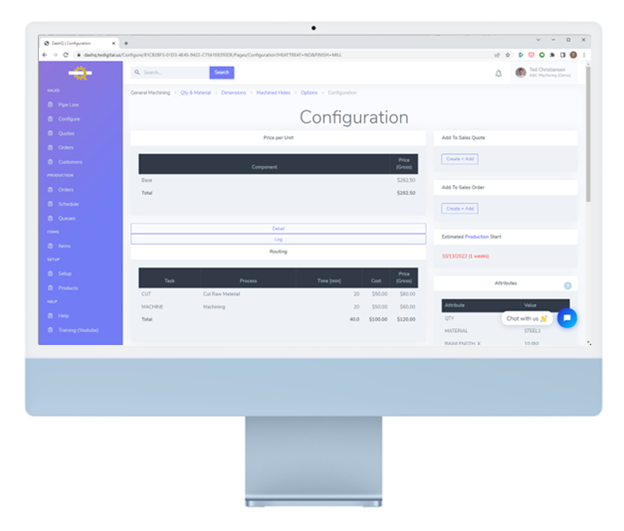
Task: Click Create + Add under Sales Quote
Action: pyautogui.click(x=459, y=159)
